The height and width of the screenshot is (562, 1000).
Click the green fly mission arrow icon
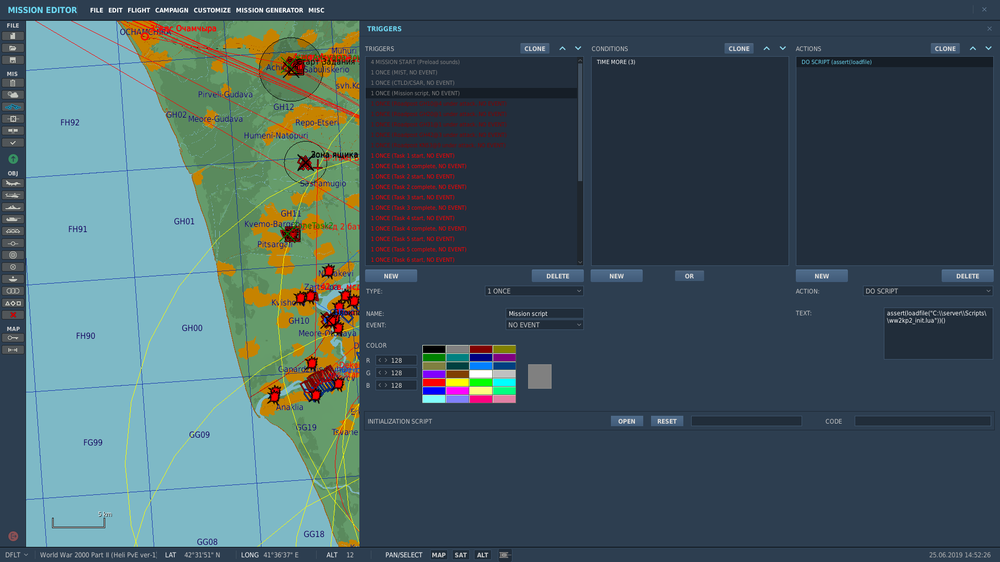point(12,159)
